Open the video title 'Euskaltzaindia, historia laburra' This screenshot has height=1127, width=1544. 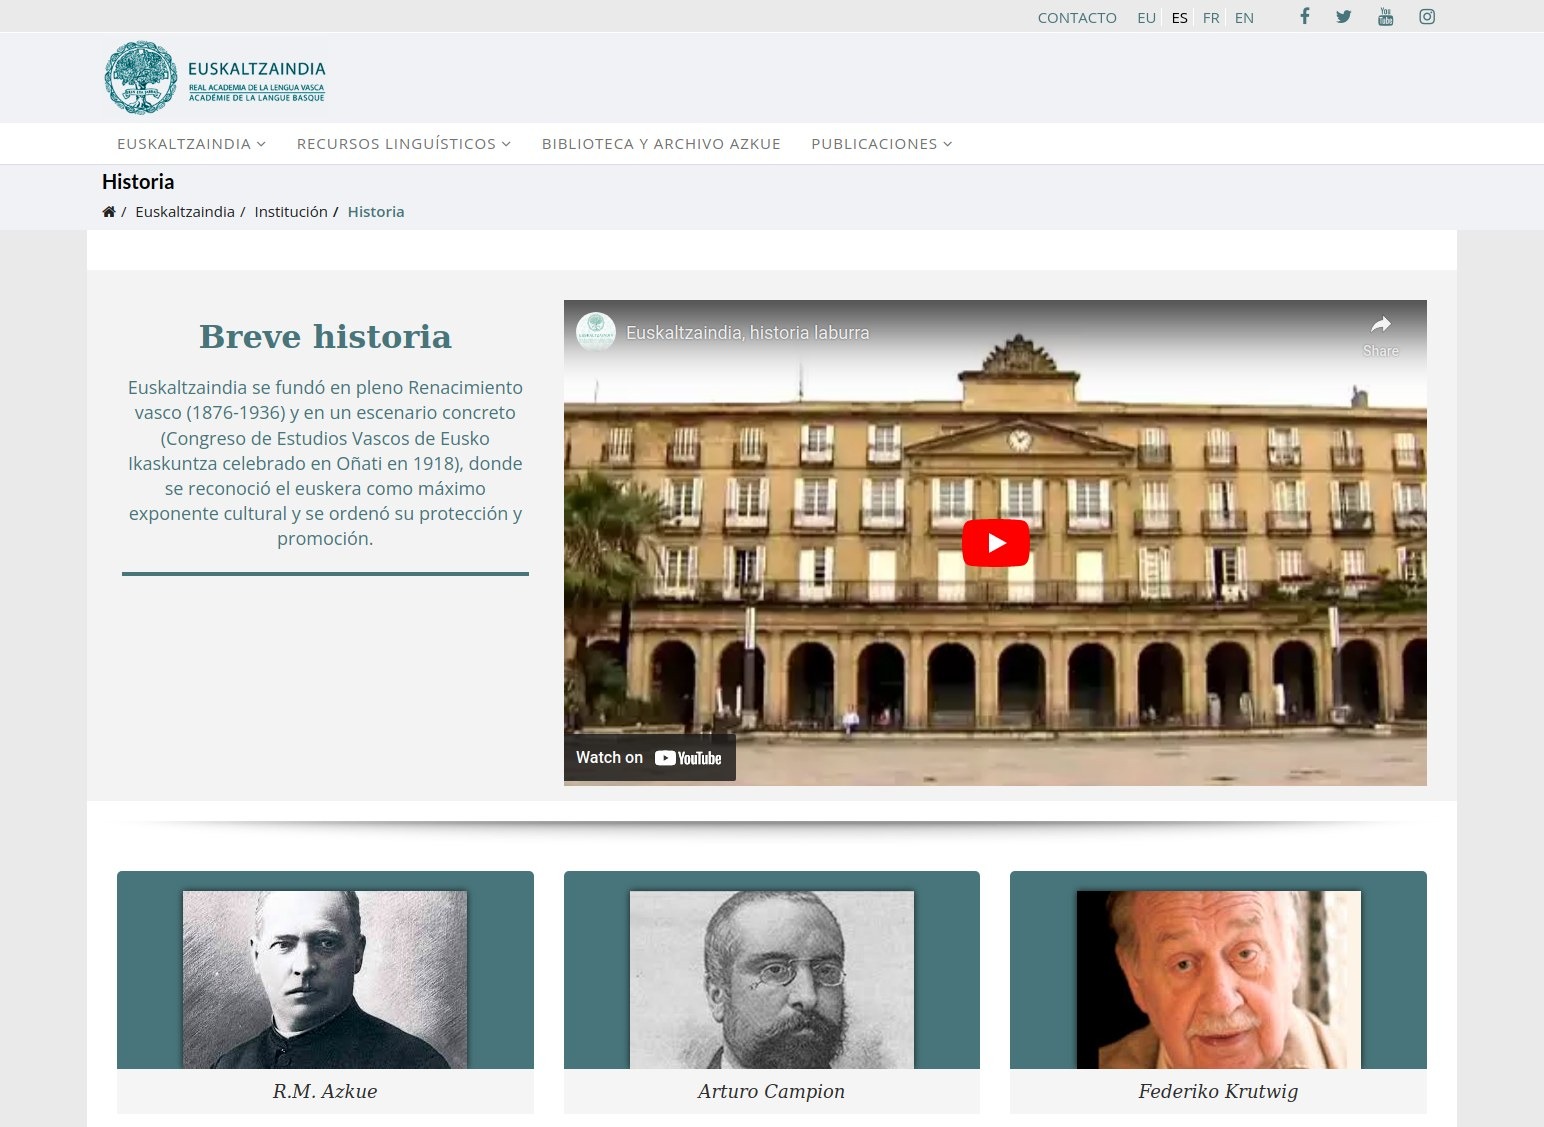(747, 333)
